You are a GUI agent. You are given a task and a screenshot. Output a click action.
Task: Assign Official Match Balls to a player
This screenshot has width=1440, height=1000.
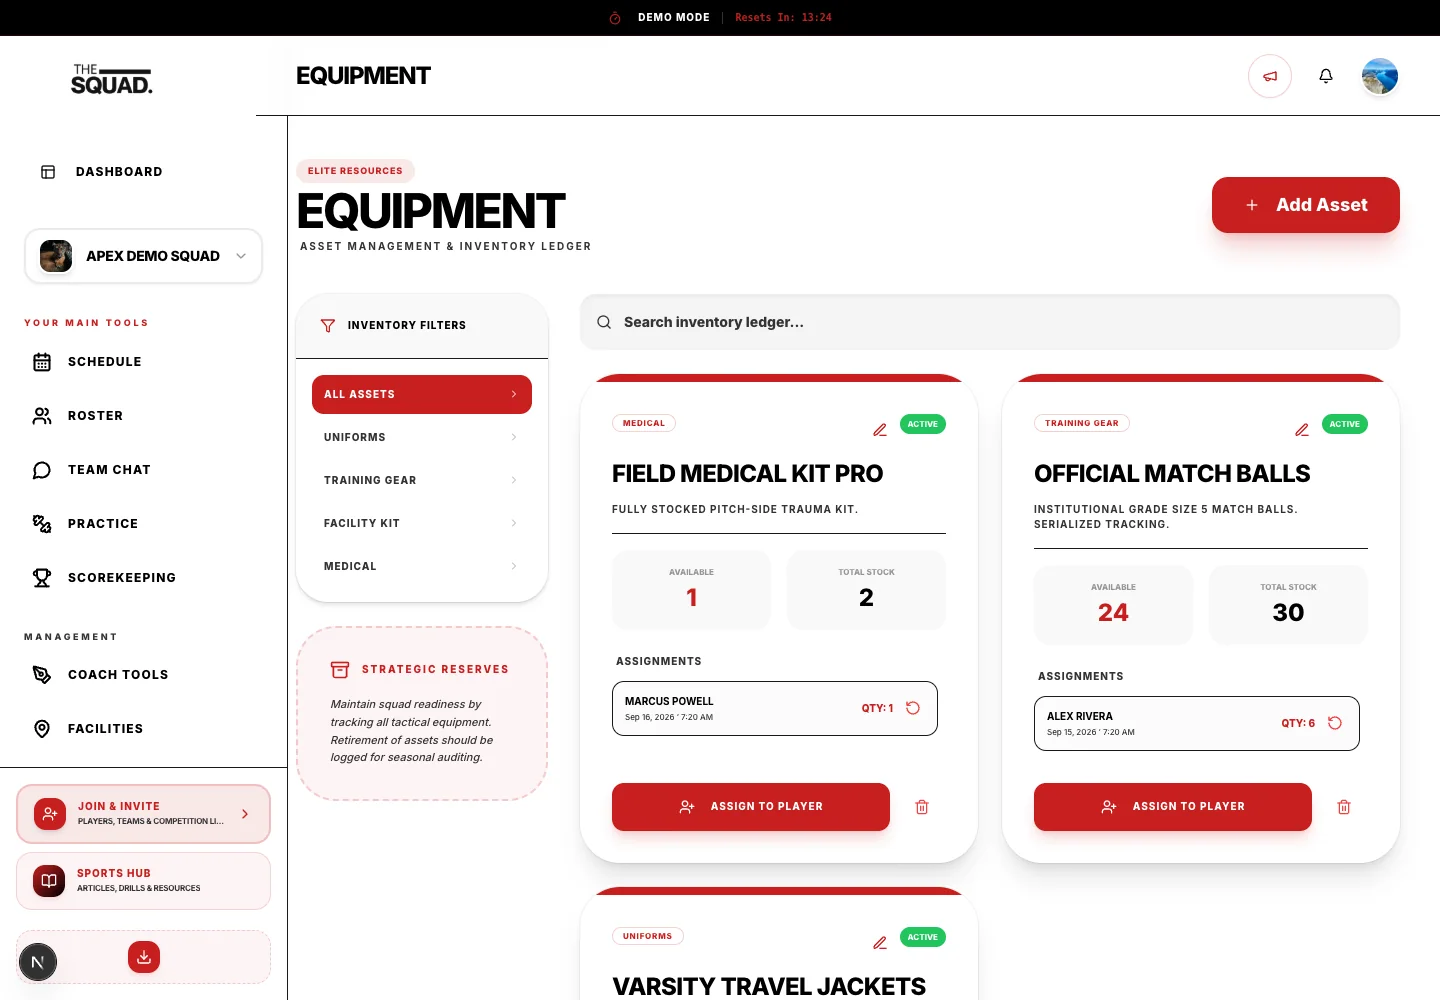1173,807
